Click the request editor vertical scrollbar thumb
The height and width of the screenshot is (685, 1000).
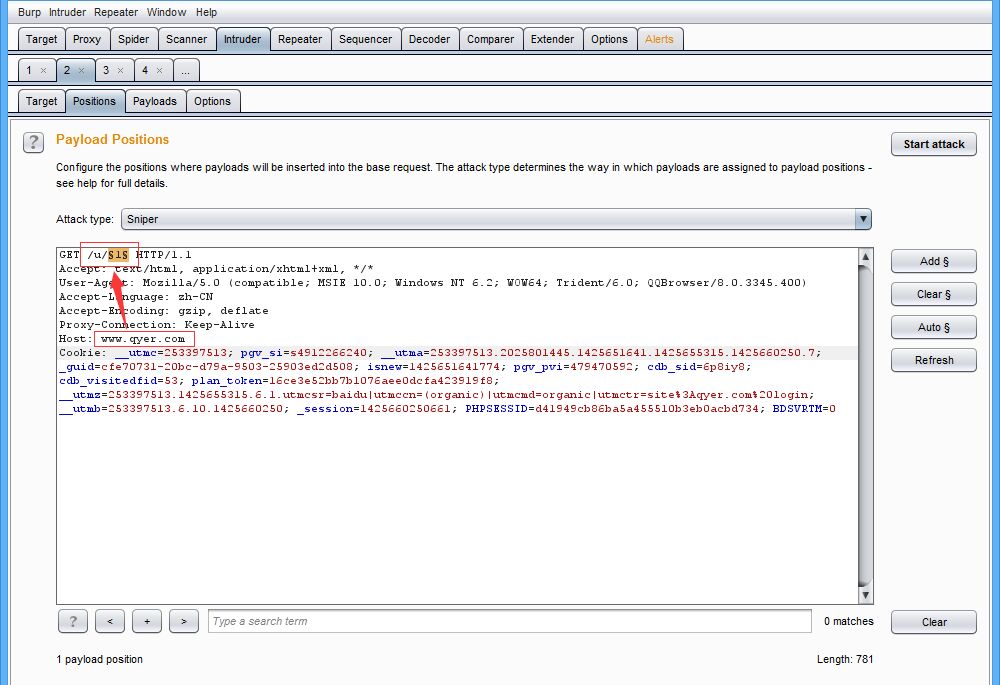pos(865,425)
